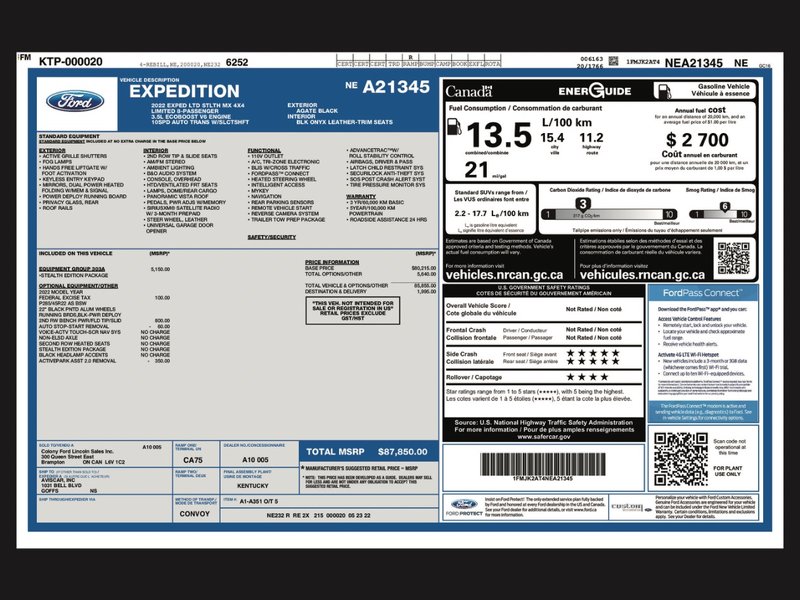Click the FordPass Connect panel heading
The width and height of the screenshot is (800, 600).
[703, 293]
